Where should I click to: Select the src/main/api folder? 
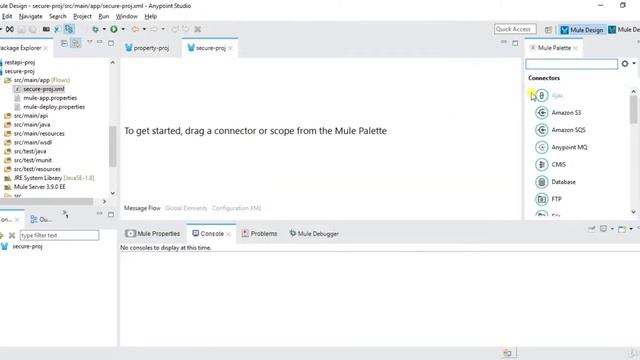click(27, 116)
